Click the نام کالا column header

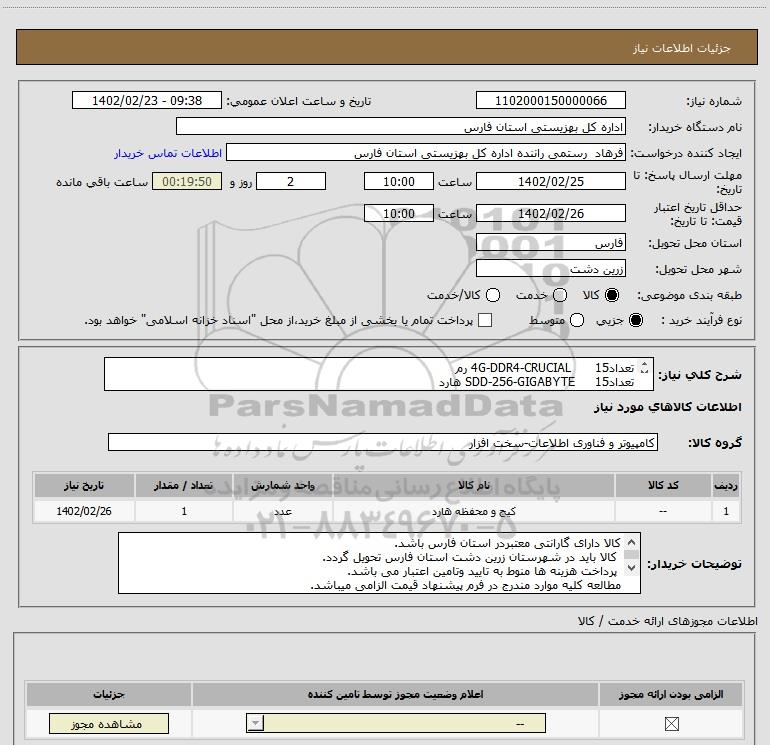coord(474,485)
